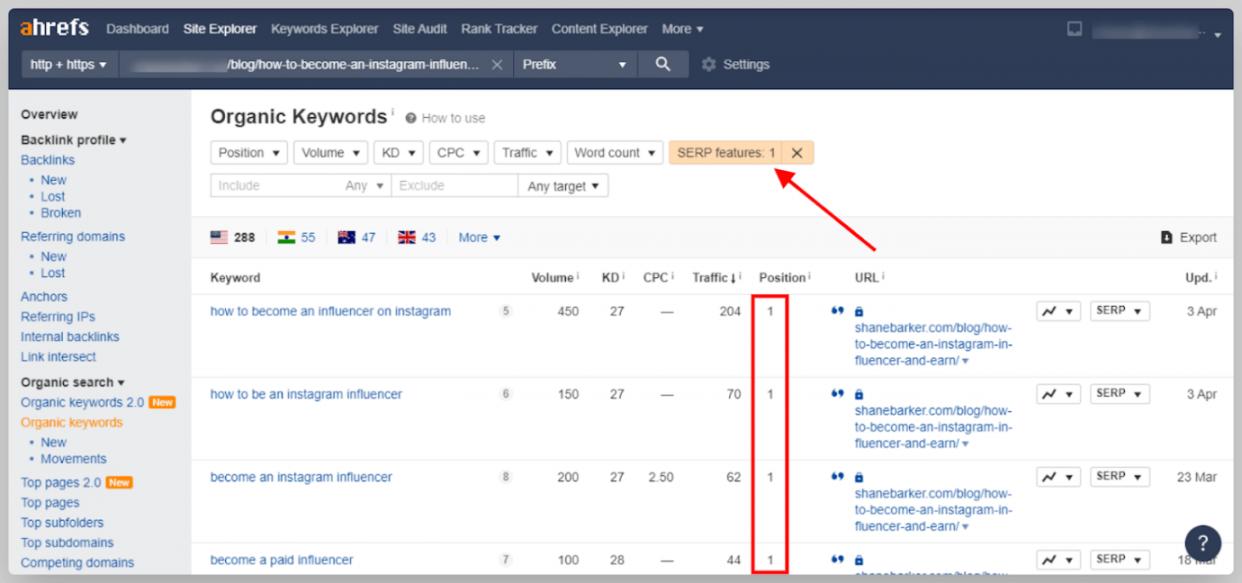1242x583 pixels.
Task: Click the notifications monitor icon in header
Action: [x=1075, y=29]
